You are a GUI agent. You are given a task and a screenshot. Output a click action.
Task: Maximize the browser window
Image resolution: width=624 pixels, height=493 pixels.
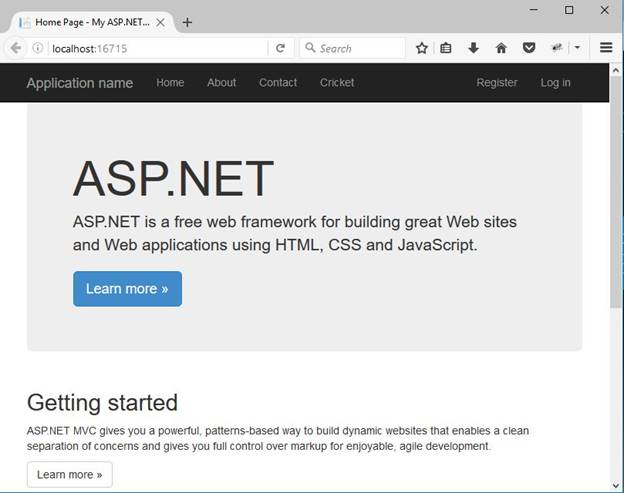[569, 10]
